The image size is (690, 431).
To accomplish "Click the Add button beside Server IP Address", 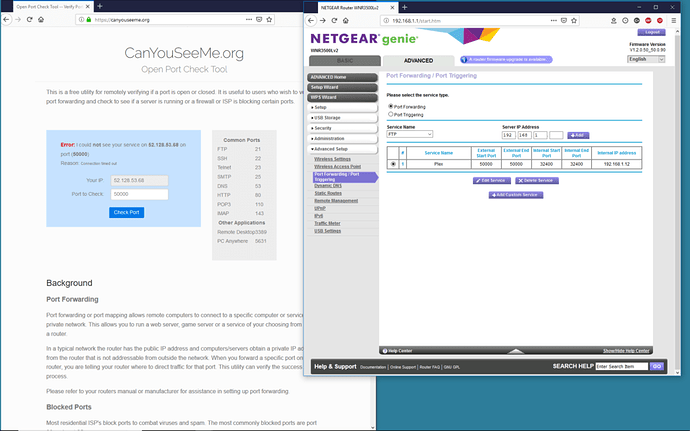I will pyautogui.click(x=578, y=135).
